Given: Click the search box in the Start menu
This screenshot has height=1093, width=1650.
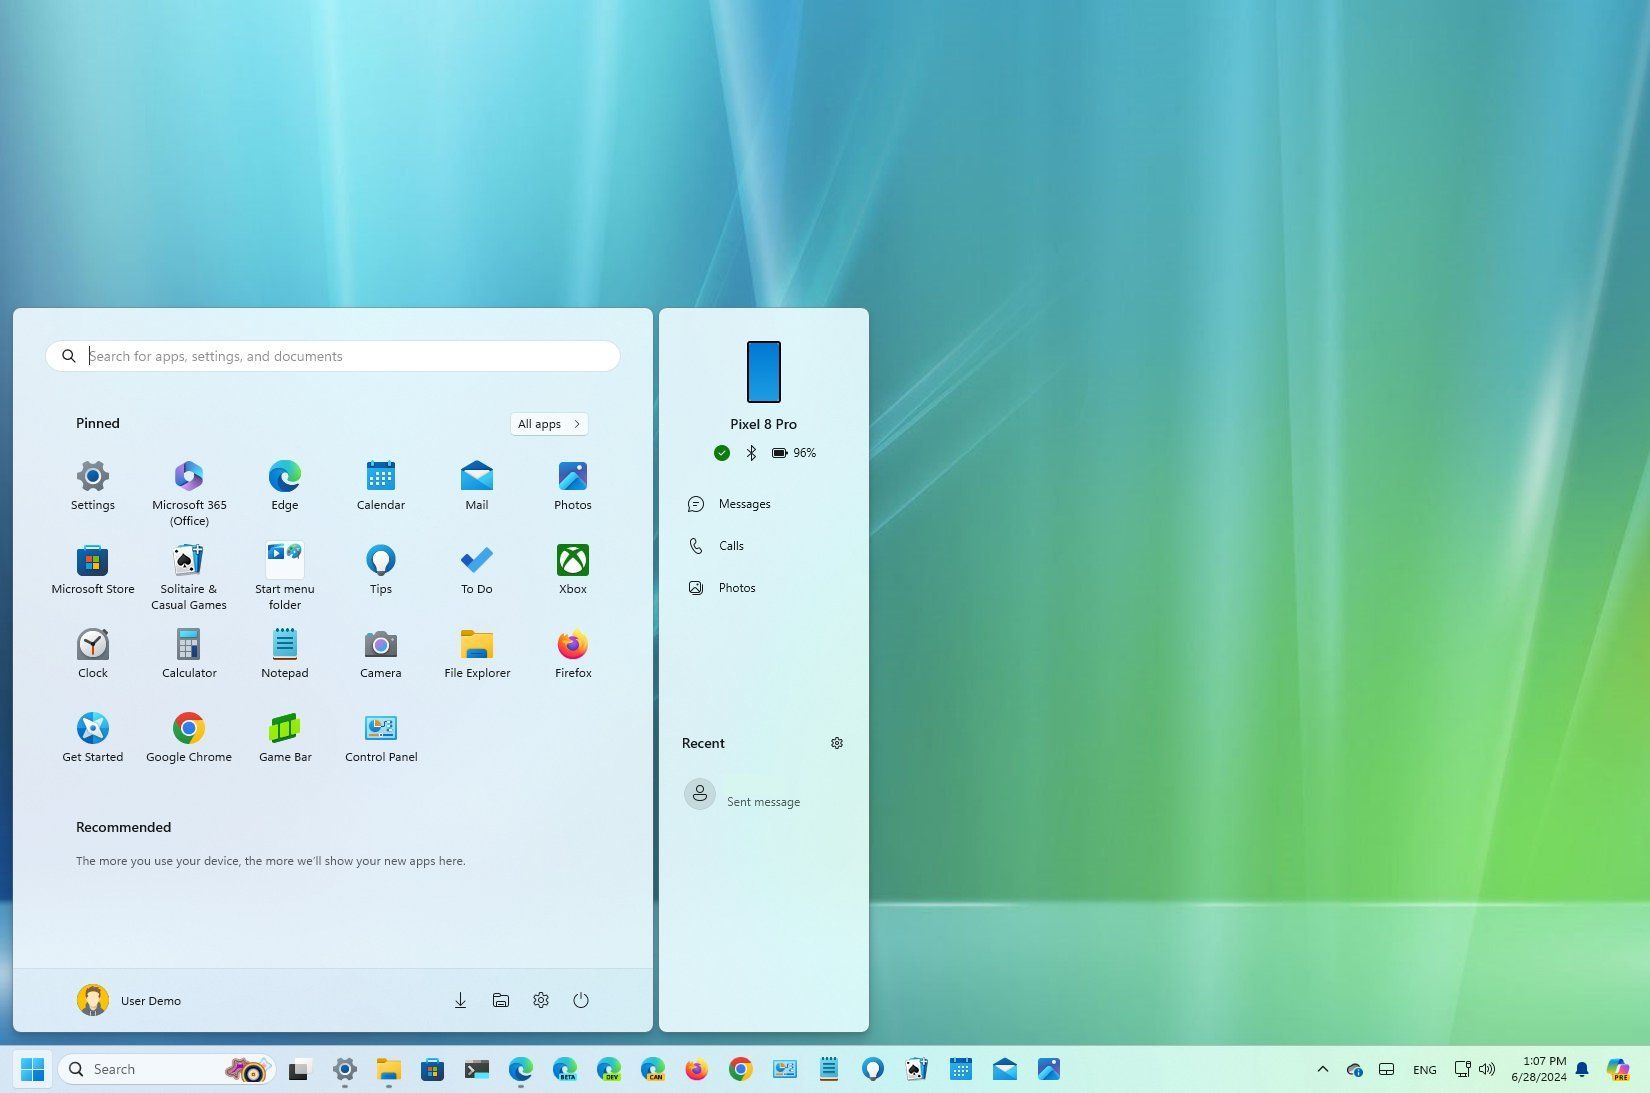Looking at the screenshot, I should (x=332, y=356).
